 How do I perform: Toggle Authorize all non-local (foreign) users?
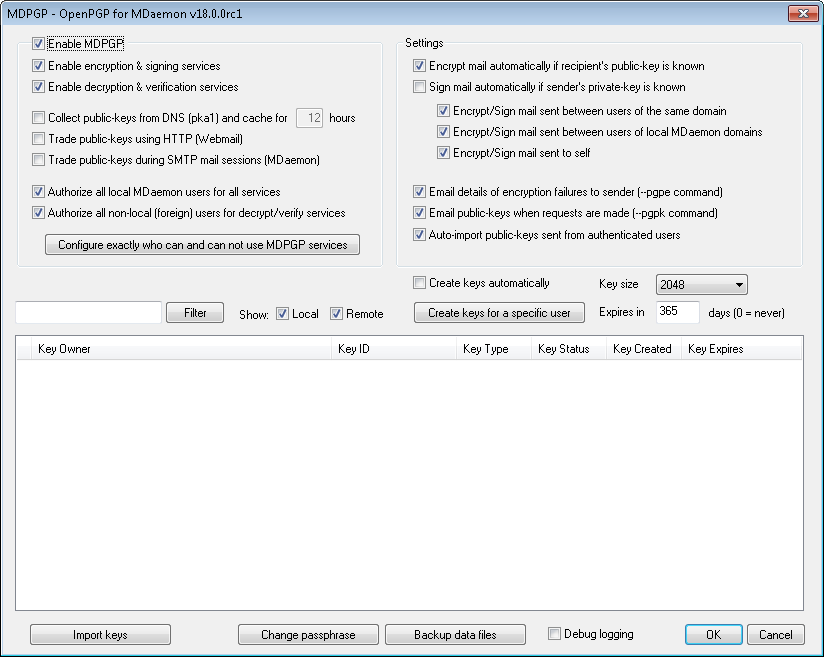tap(38, 213)
